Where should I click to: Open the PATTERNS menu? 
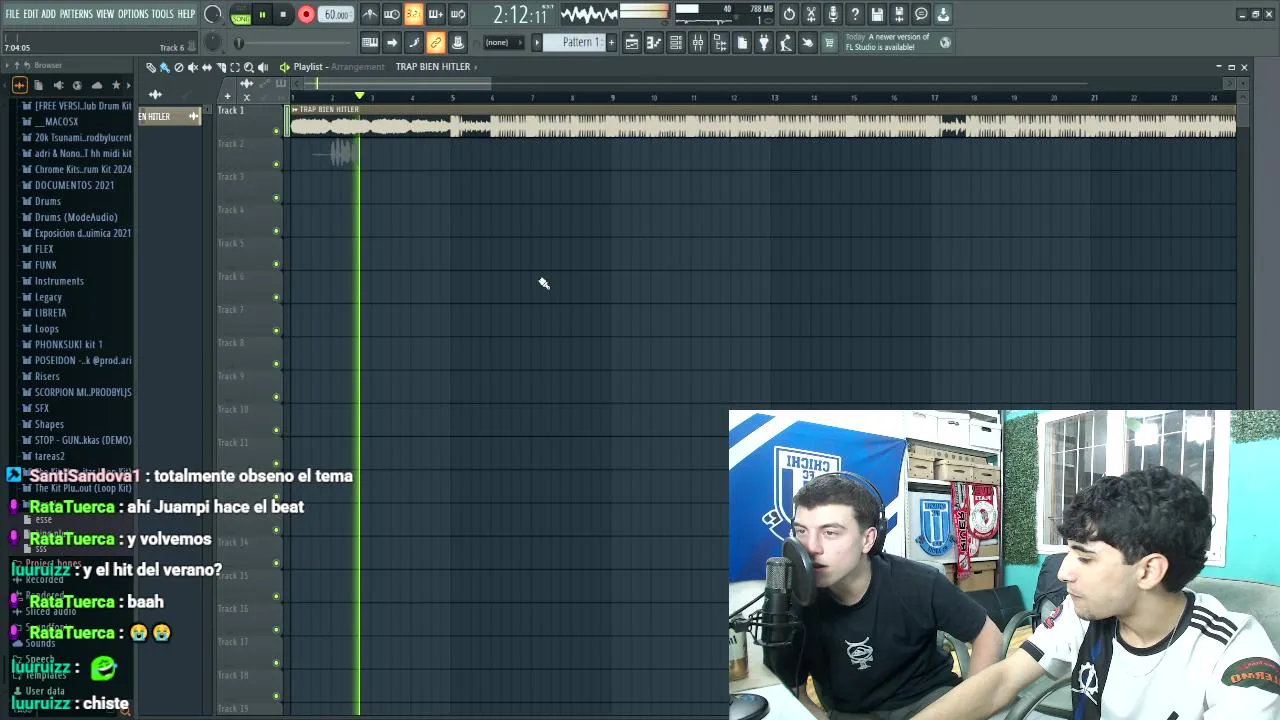(76, 14)
